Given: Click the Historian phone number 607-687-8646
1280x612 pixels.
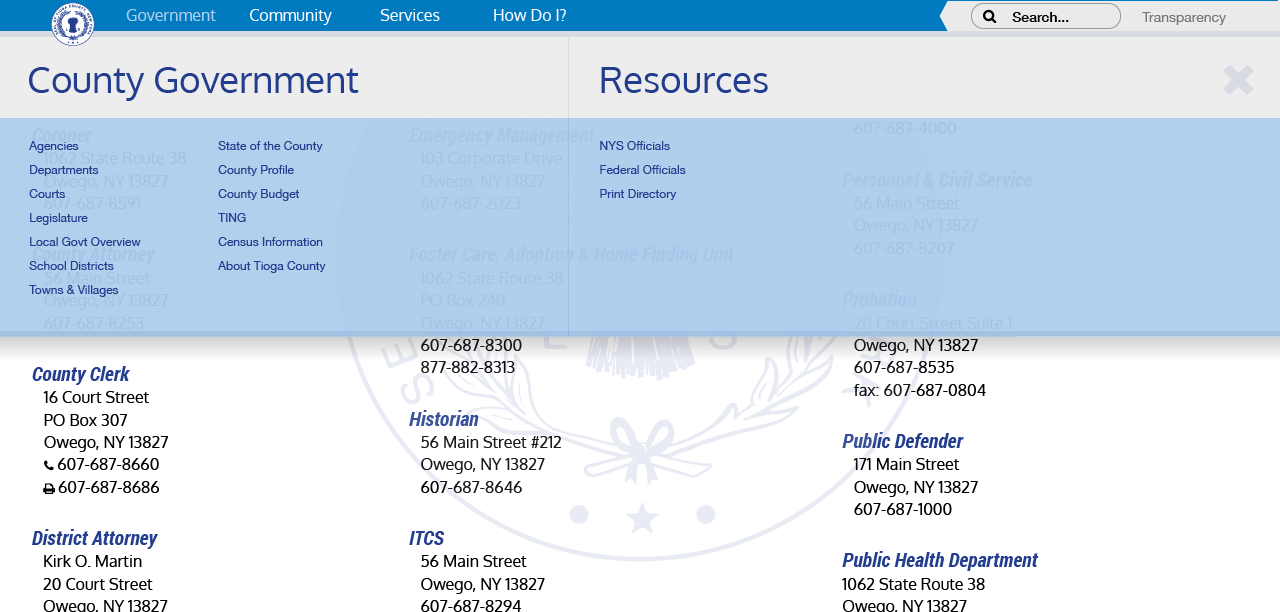Looking at the screenshot, I should click(x=471, y=488).
